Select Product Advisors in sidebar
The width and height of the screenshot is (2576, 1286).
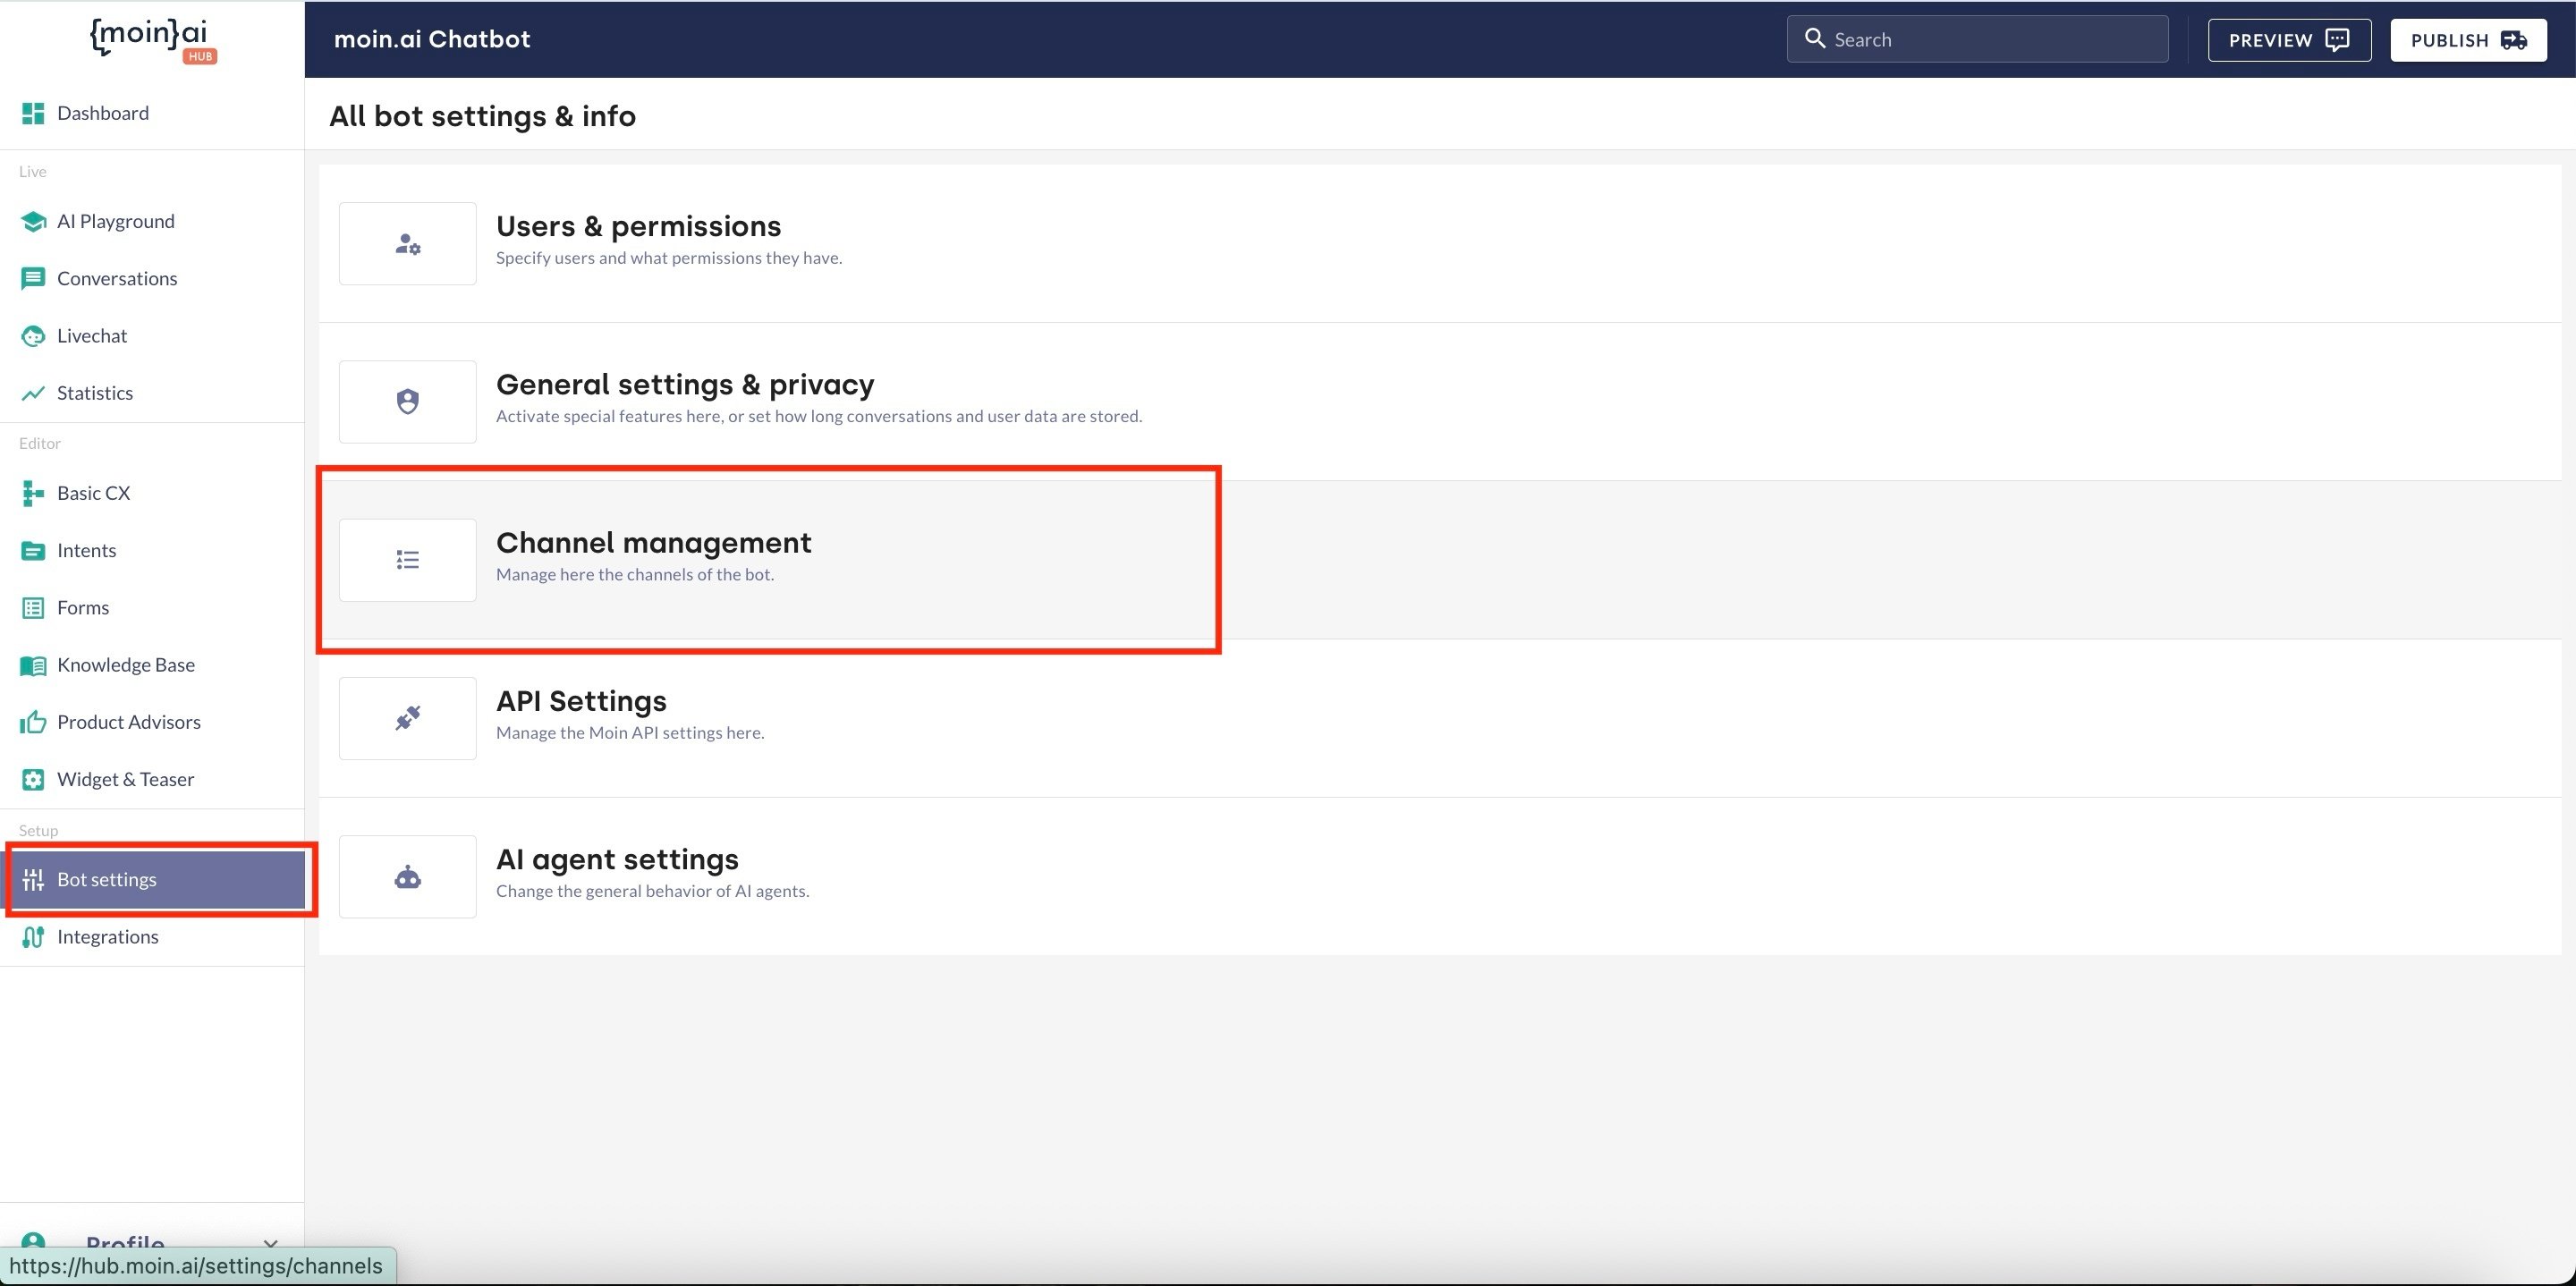click(x=152, y=722)
